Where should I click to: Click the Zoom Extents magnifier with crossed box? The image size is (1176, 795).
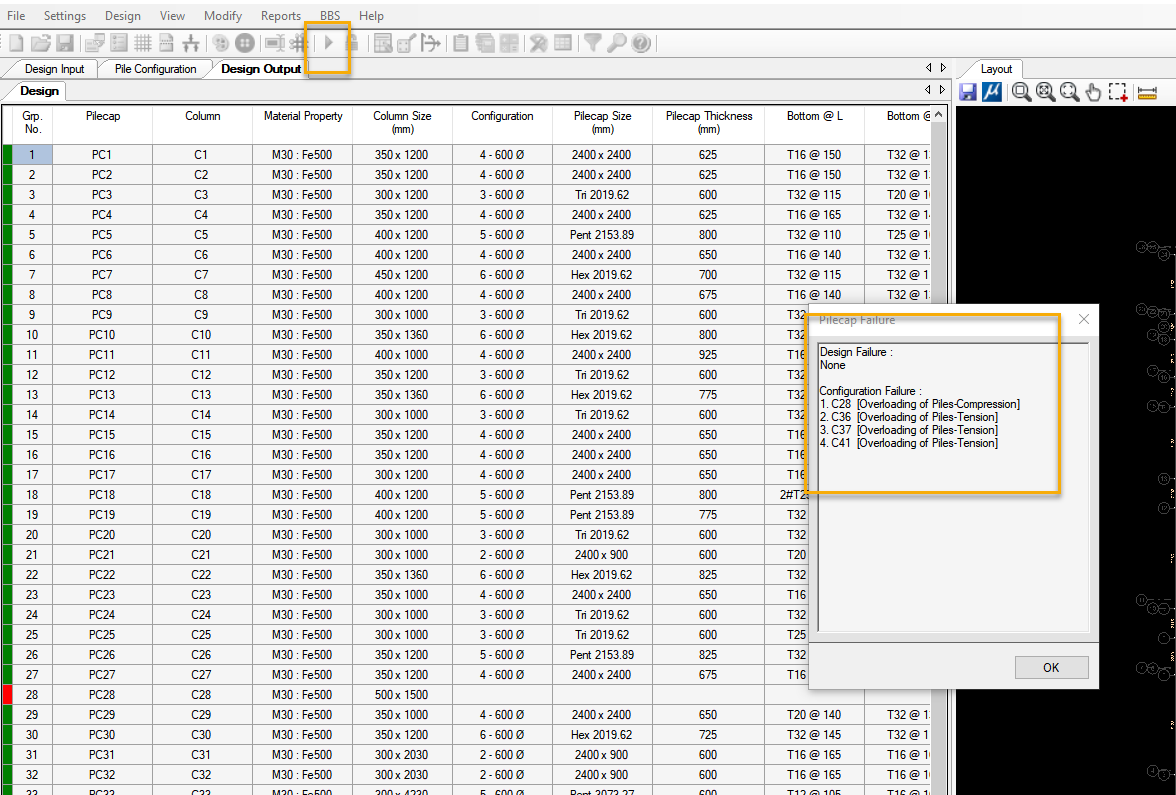1045,92
